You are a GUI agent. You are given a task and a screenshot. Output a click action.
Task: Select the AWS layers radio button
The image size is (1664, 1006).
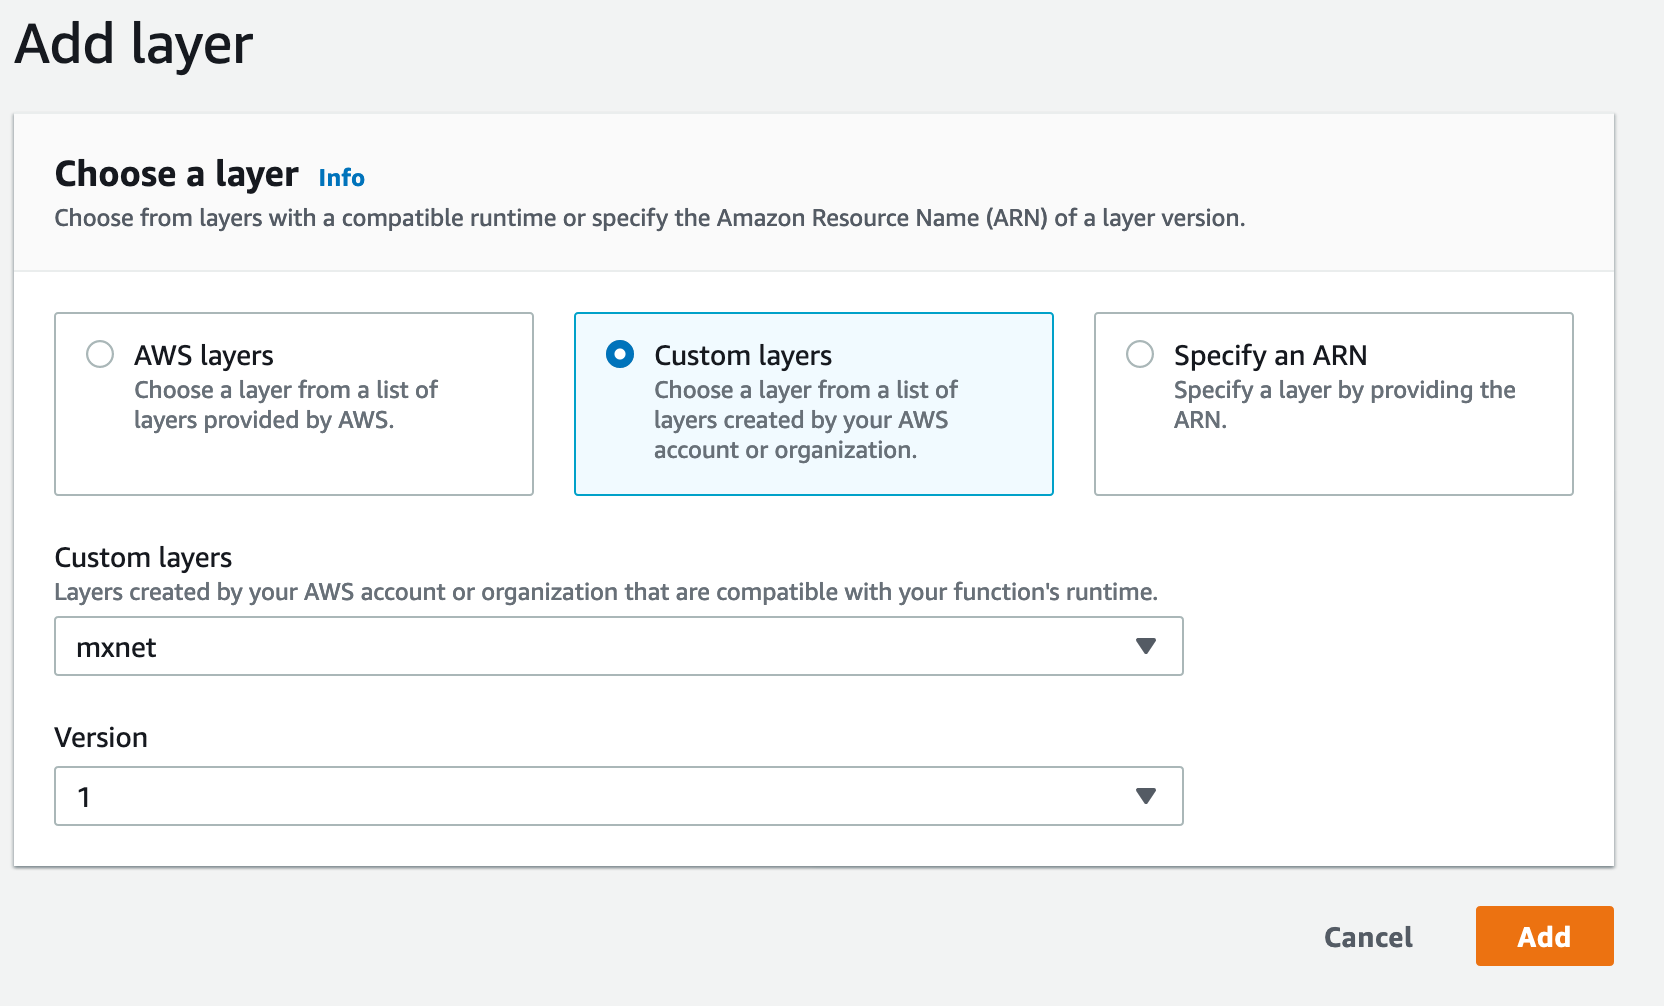coord(99,354)
